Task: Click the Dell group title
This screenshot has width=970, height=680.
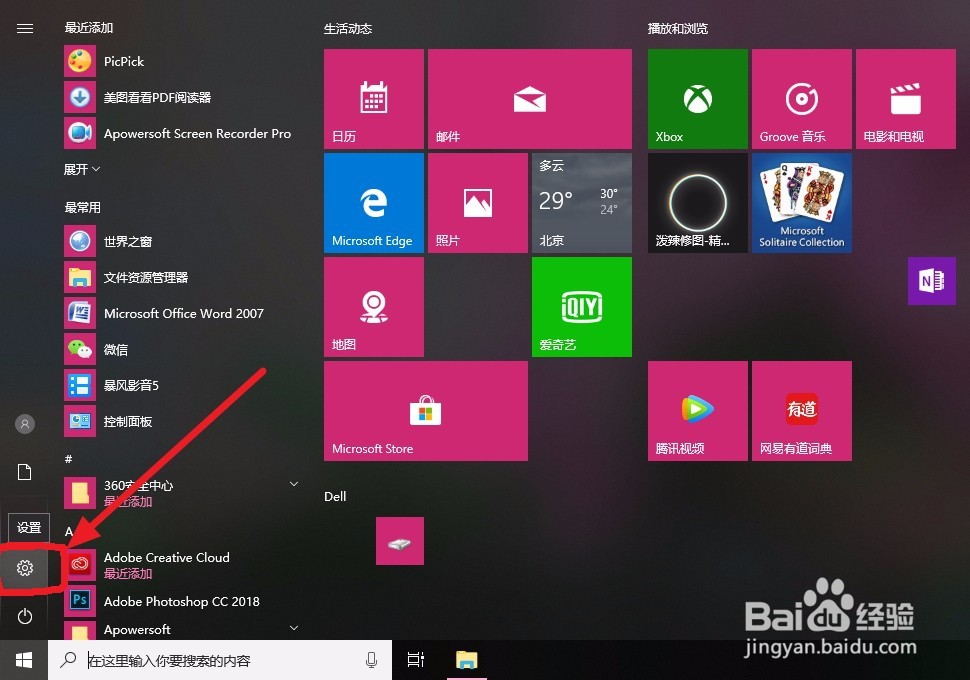Action: [x=335, y=496]
